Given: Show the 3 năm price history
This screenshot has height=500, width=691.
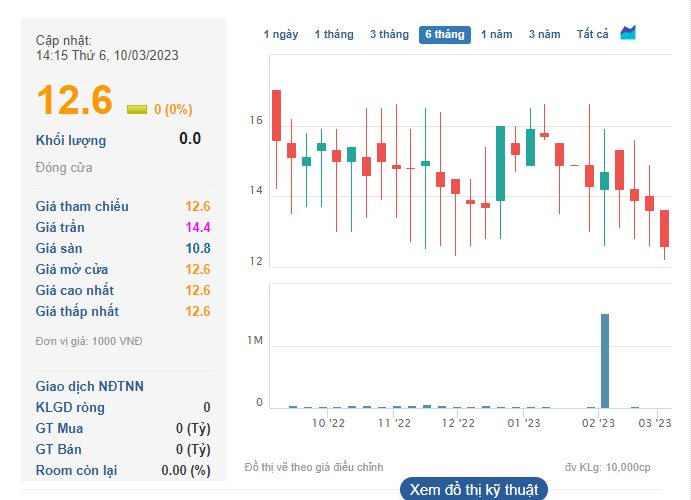Looking at the screenshot, I should [x=545, y=34].
